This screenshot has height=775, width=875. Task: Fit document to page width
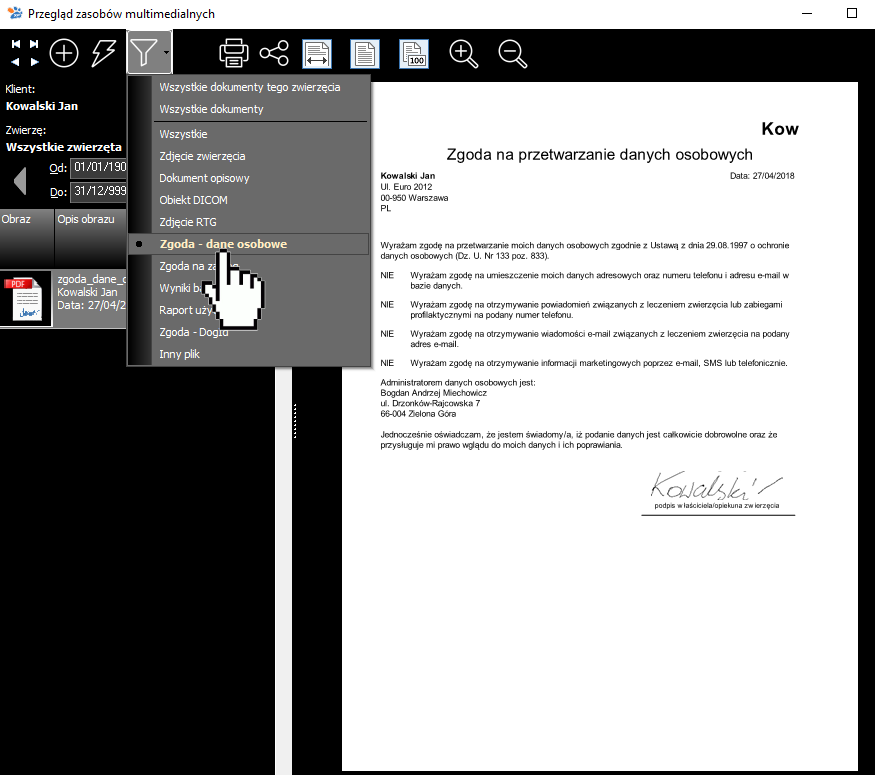coord(317,54)
